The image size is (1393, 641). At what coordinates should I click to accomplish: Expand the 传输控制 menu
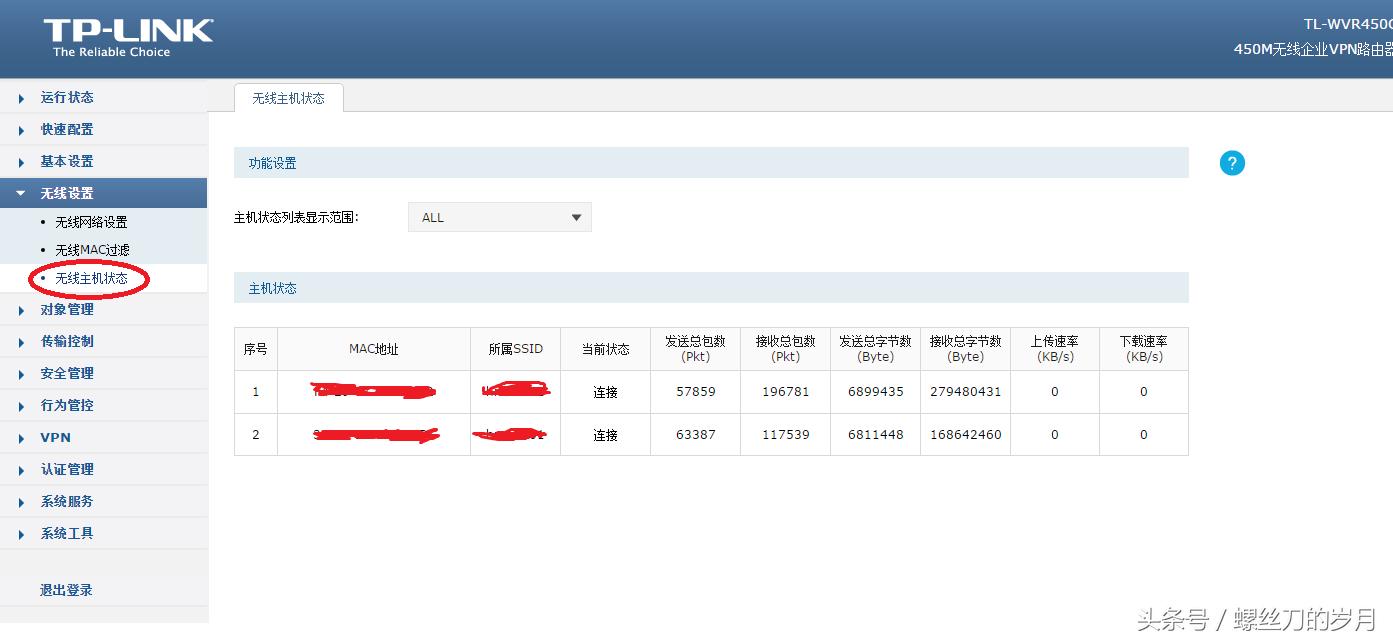(67, 341)
